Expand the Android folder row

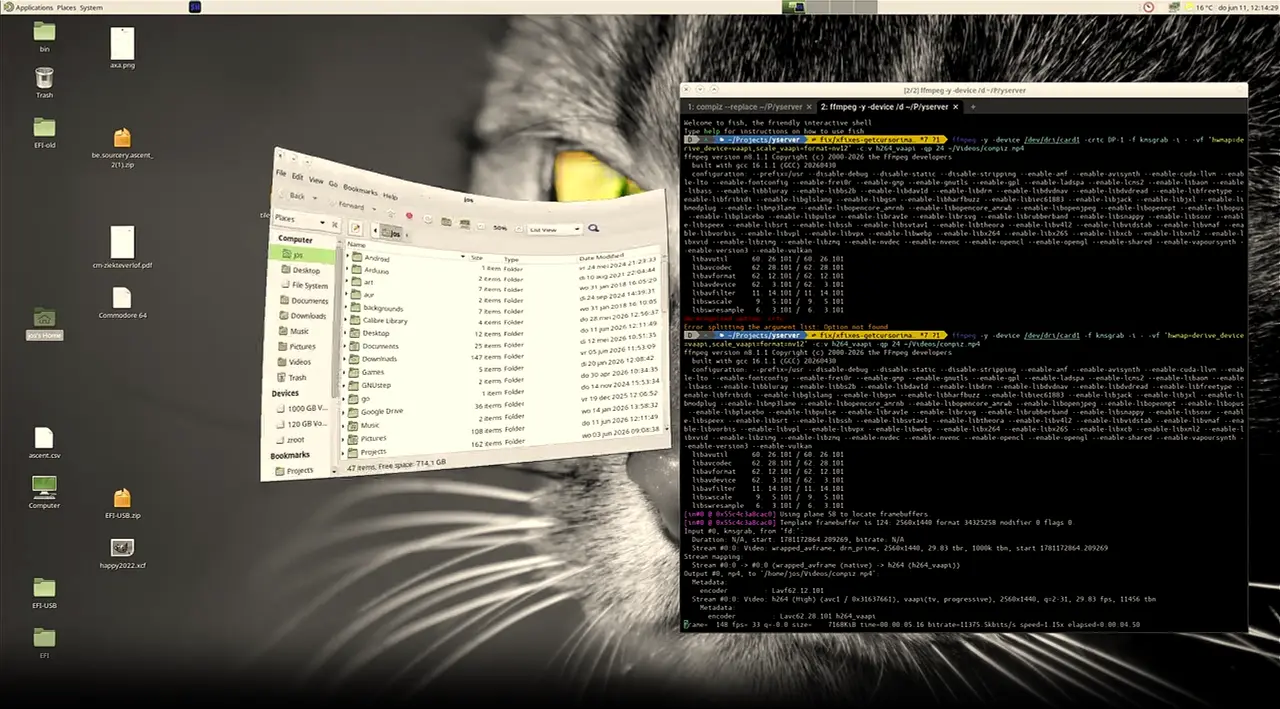point(347,256)
